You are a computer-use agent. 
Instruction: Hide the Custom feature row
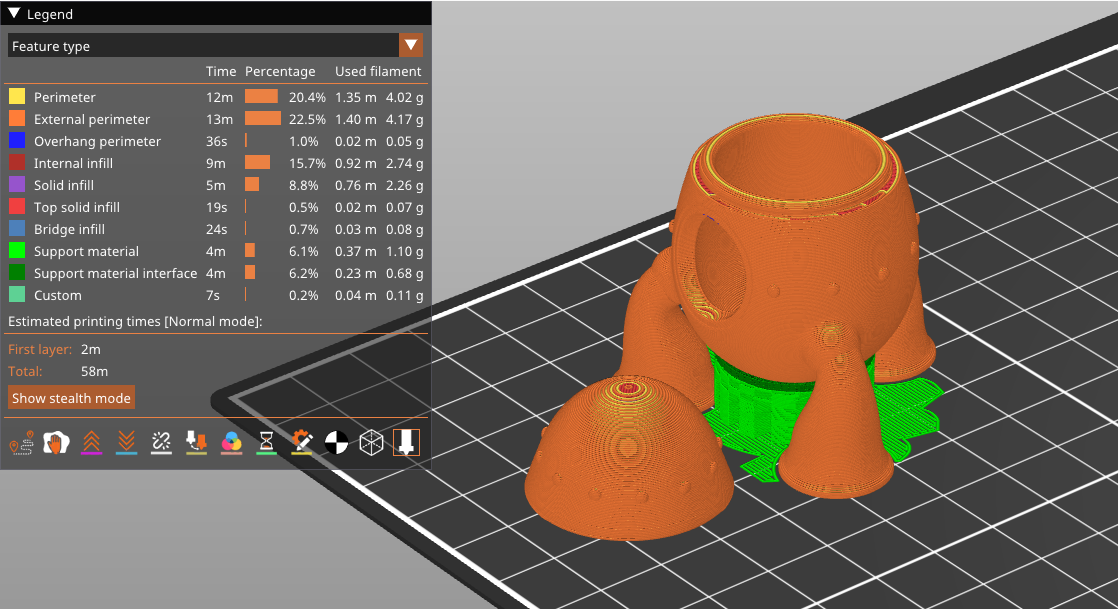[x=215, y=295]
